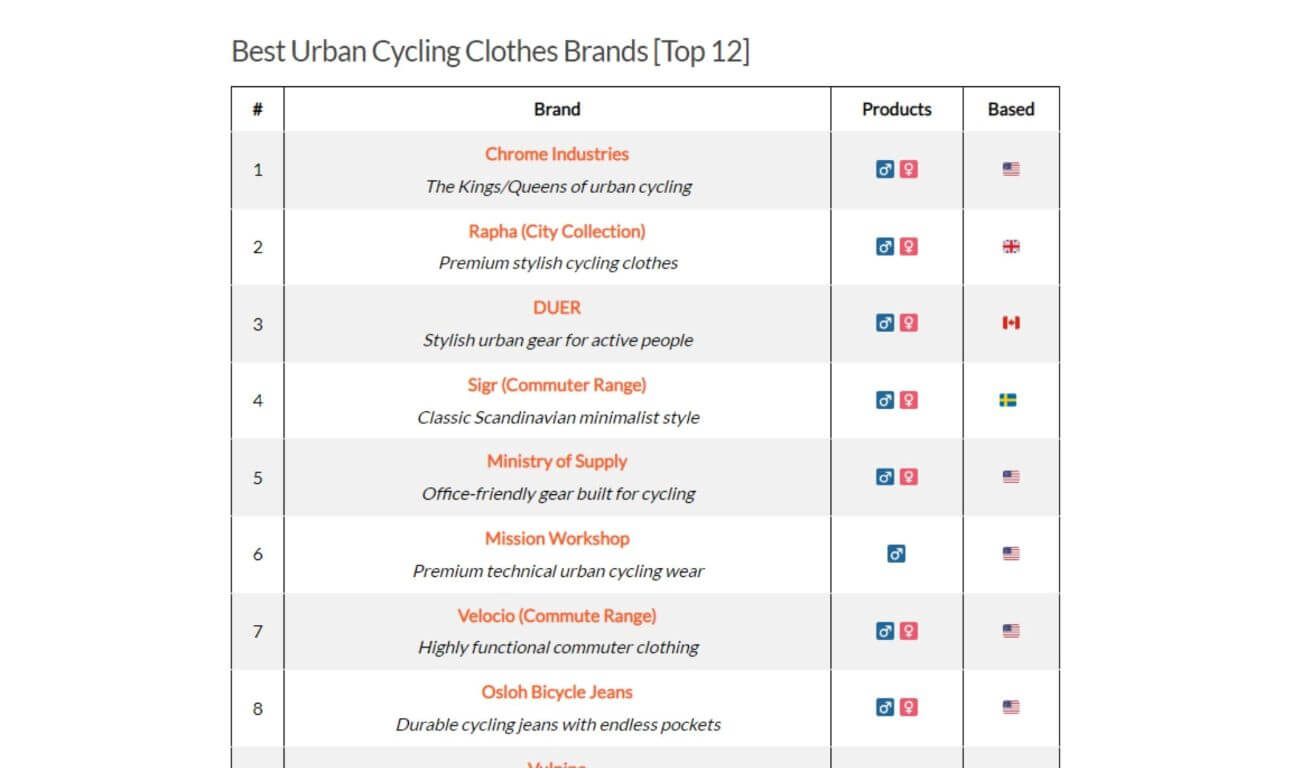This screenshot has width=1300, height=768.
Task: Open the Osloh Bicycle Jeans link
Action: coord(557,692)
